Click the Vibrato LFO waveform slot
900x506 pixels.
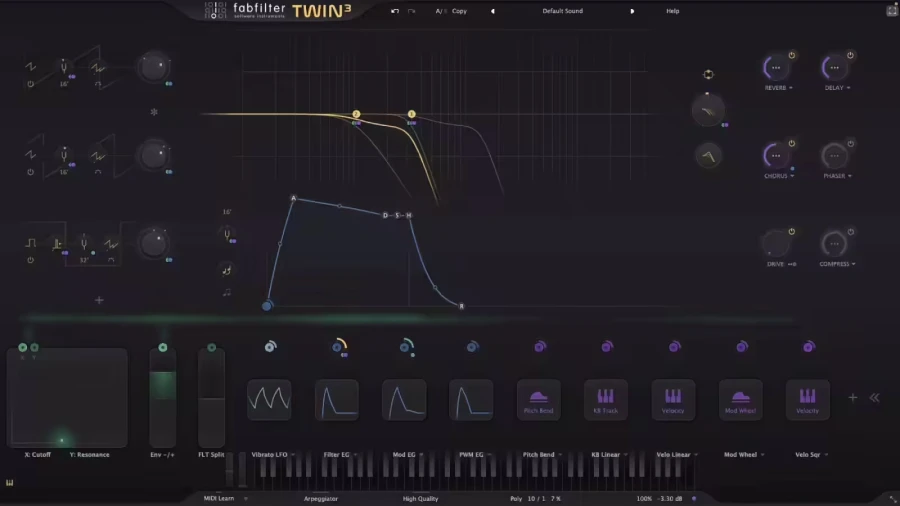tap(269, 399)
